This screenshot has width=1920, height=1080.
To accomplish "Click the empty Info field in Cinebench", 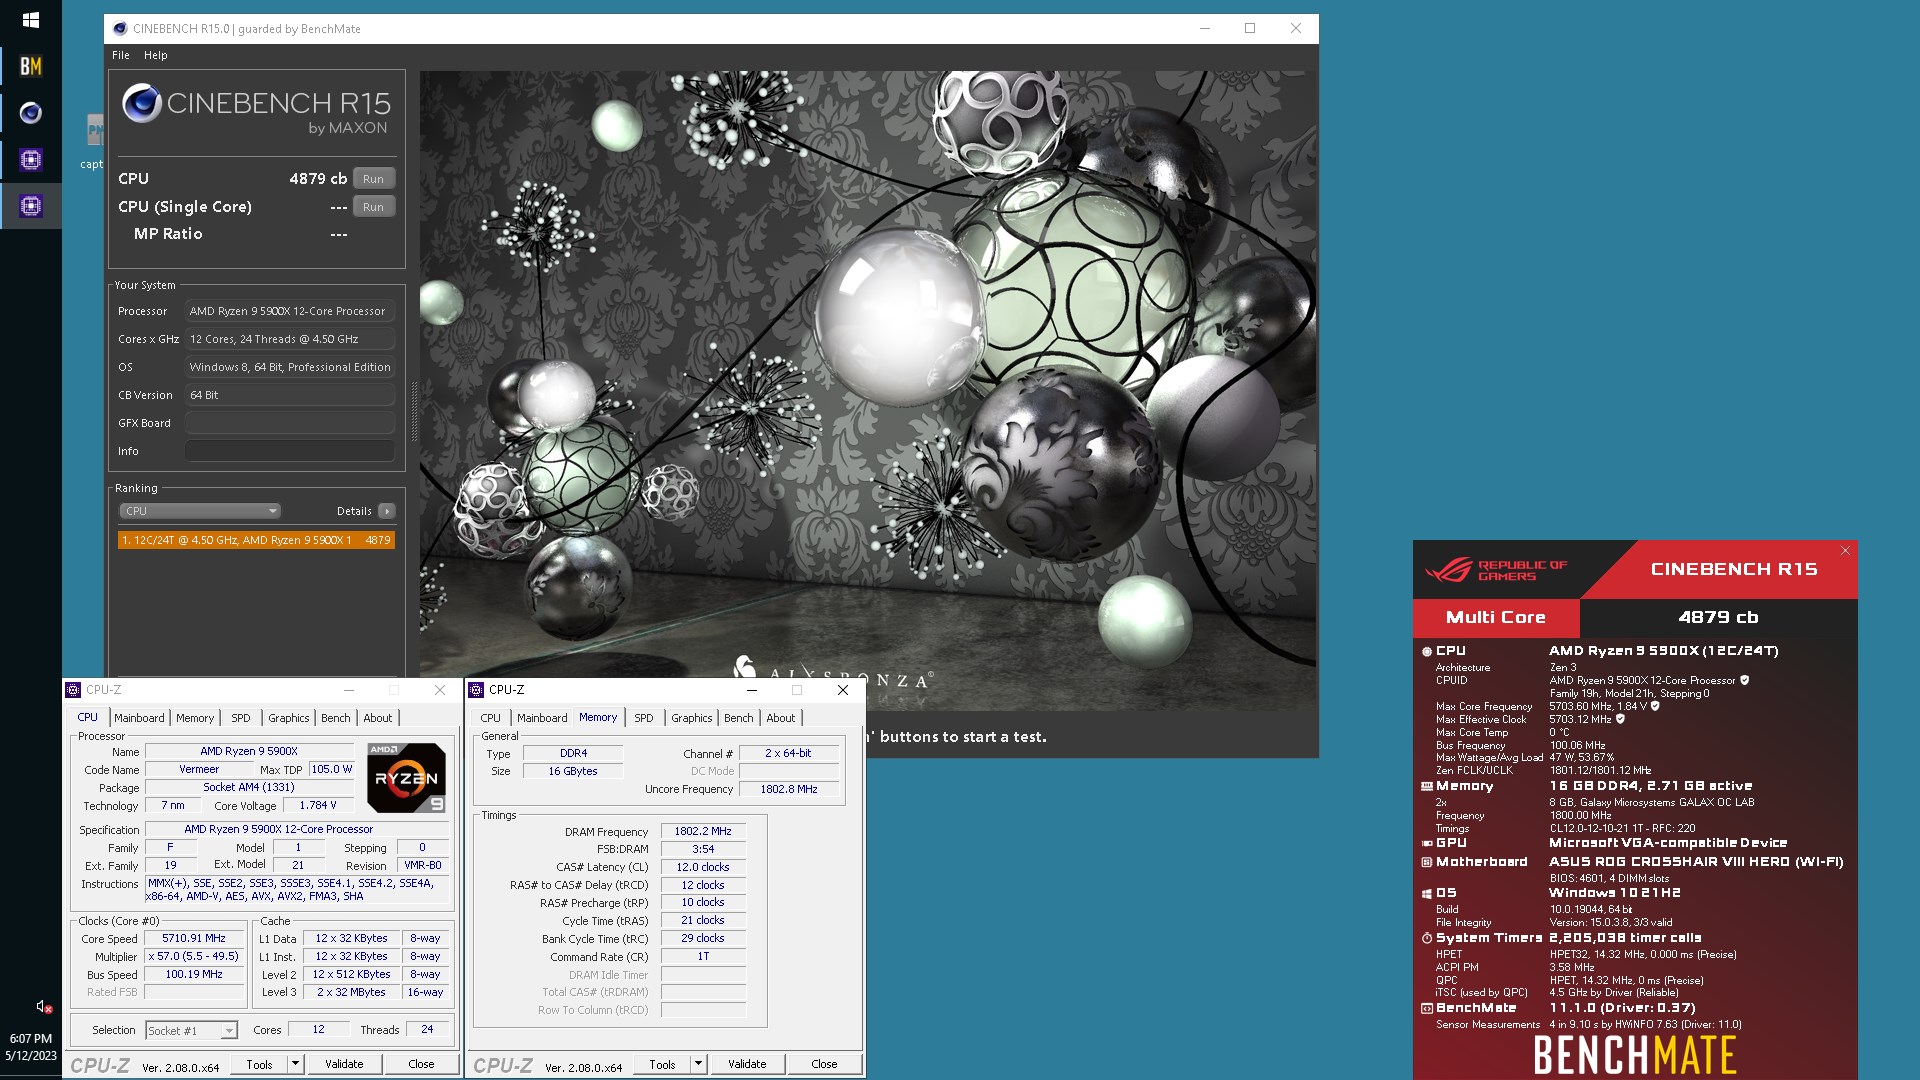I will [290, 451].
